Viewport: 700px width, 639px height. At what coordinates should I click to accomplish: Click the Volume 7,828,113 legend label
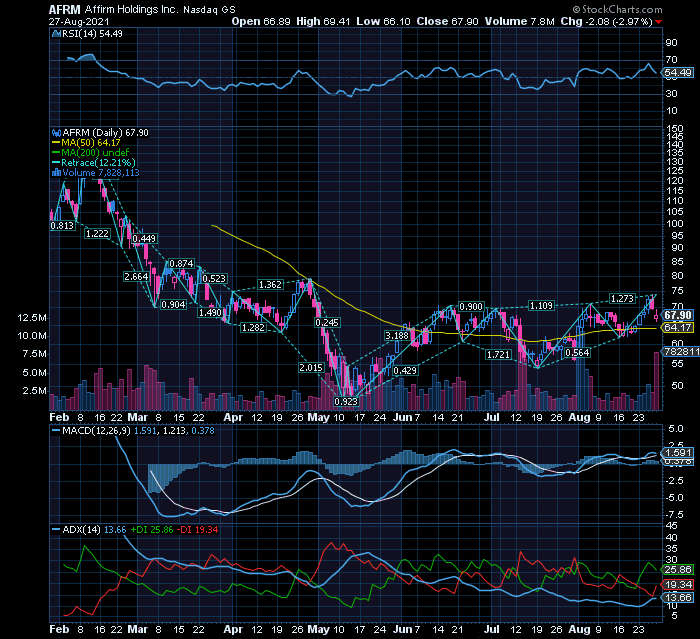(101, 173)
